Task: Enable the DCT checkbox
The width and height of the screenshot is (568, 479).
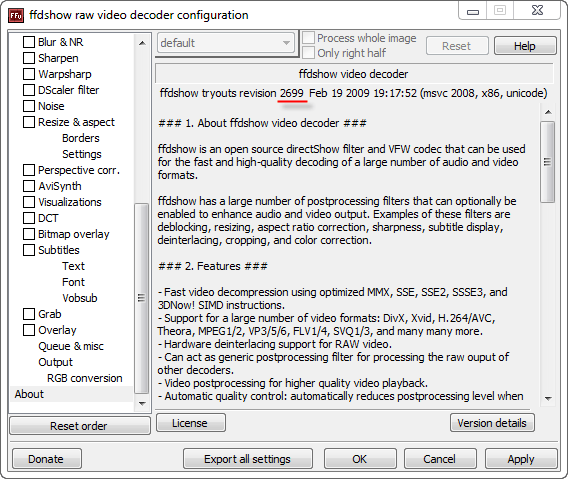Action: click(x=29, y=218)
